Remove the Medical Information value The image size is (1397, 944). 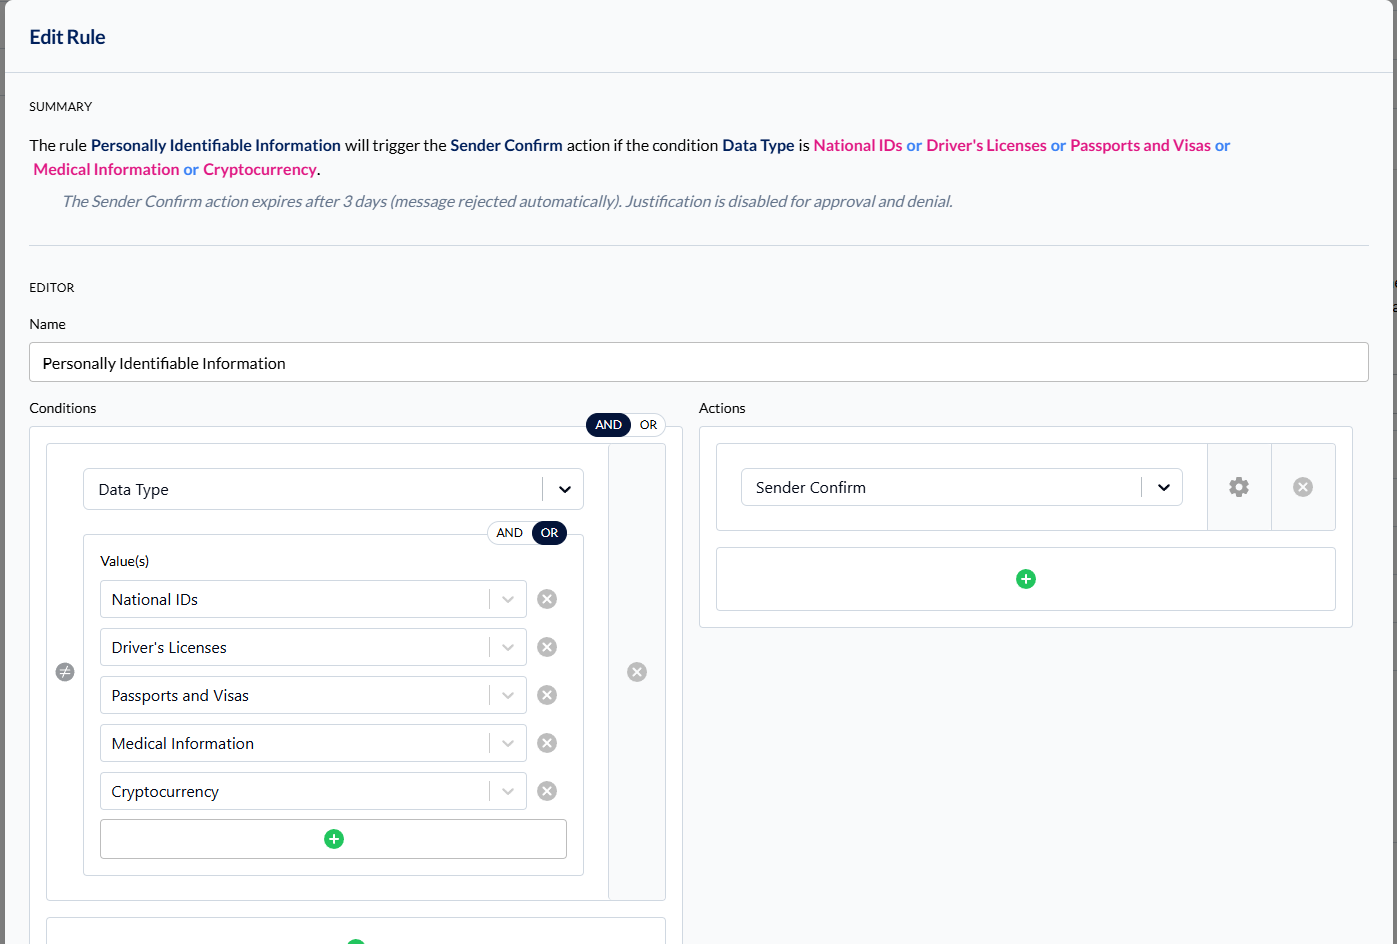coord(547,743)
